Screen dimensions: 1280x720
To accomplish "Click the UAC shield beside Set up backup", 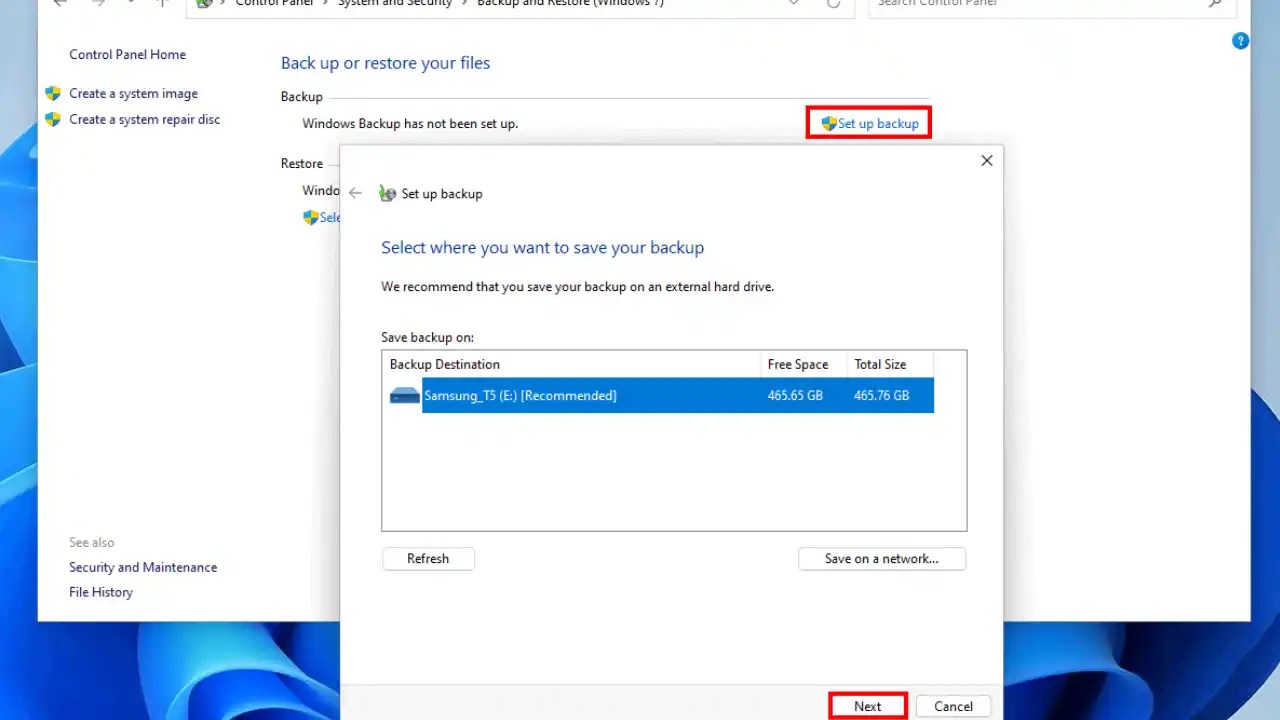I will pos(828,123).
